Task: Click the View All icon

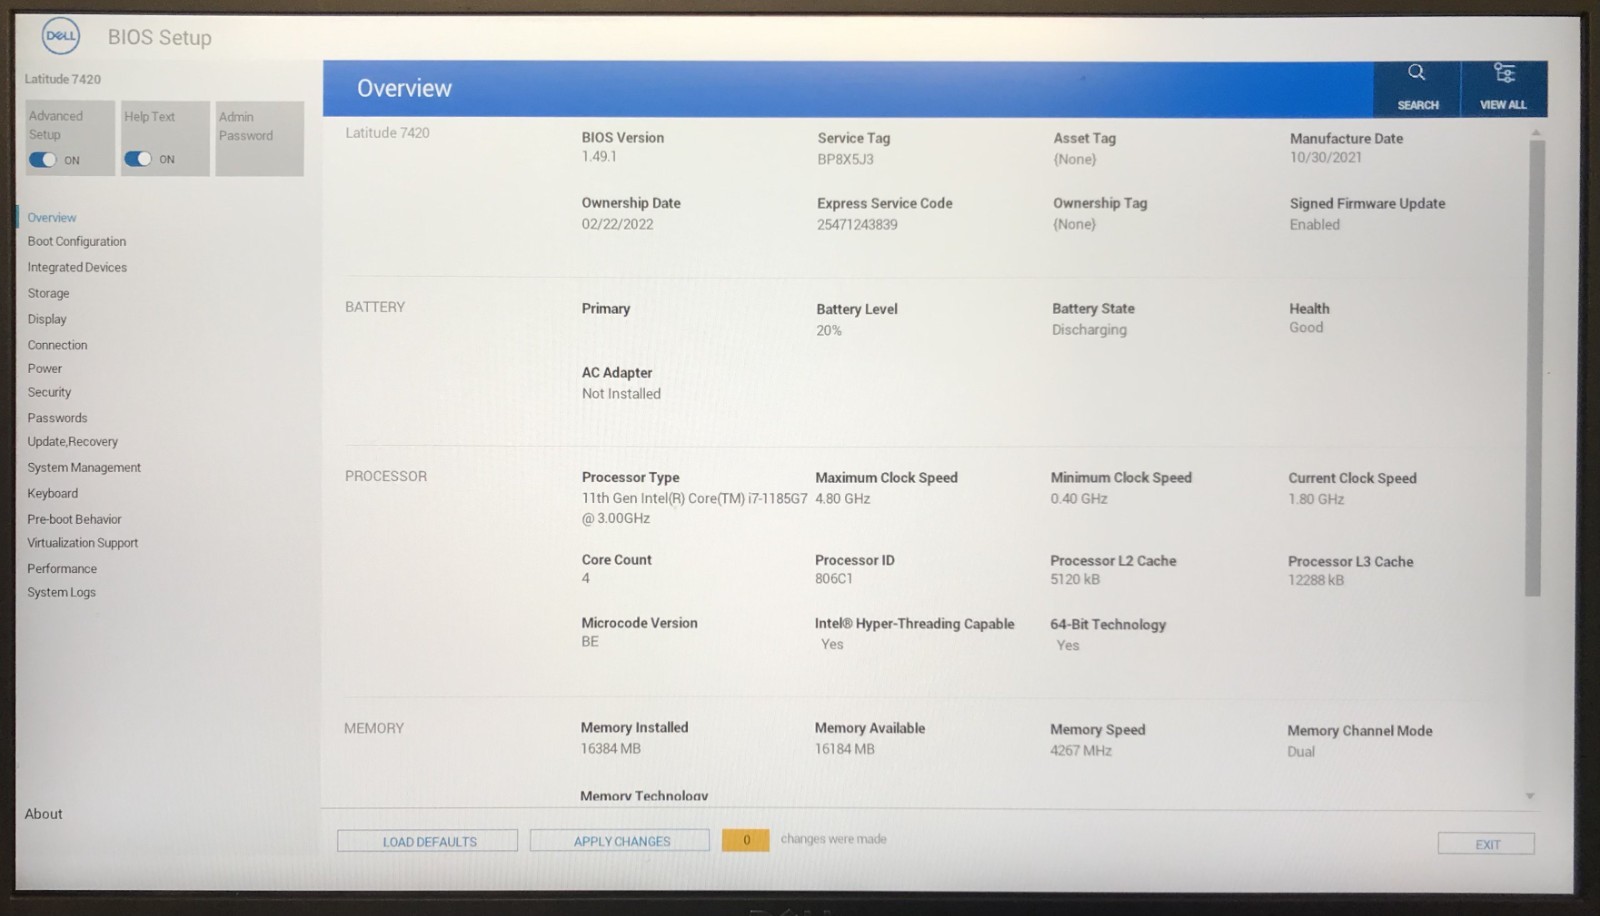Action: (1503, 88)
